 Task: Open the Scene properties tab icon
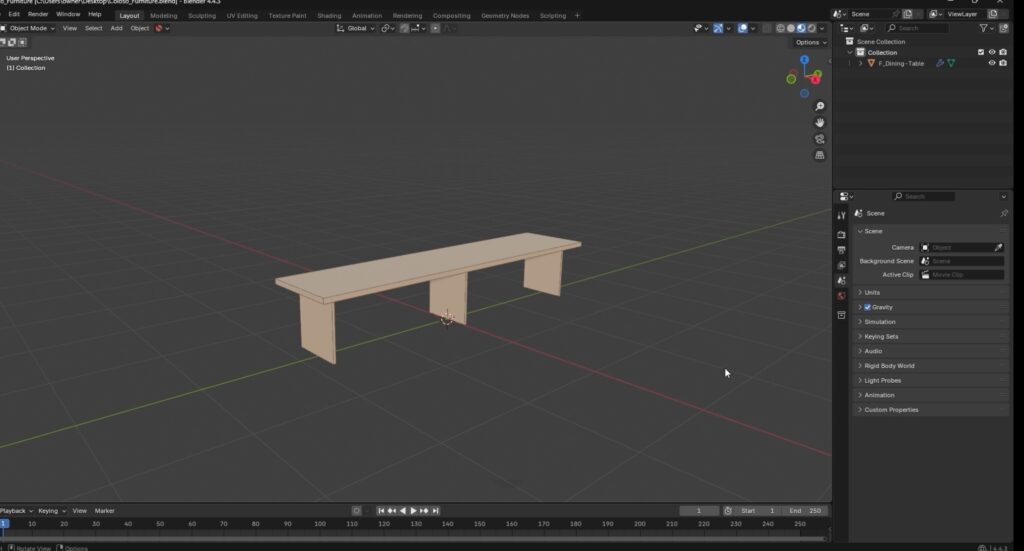841,280
